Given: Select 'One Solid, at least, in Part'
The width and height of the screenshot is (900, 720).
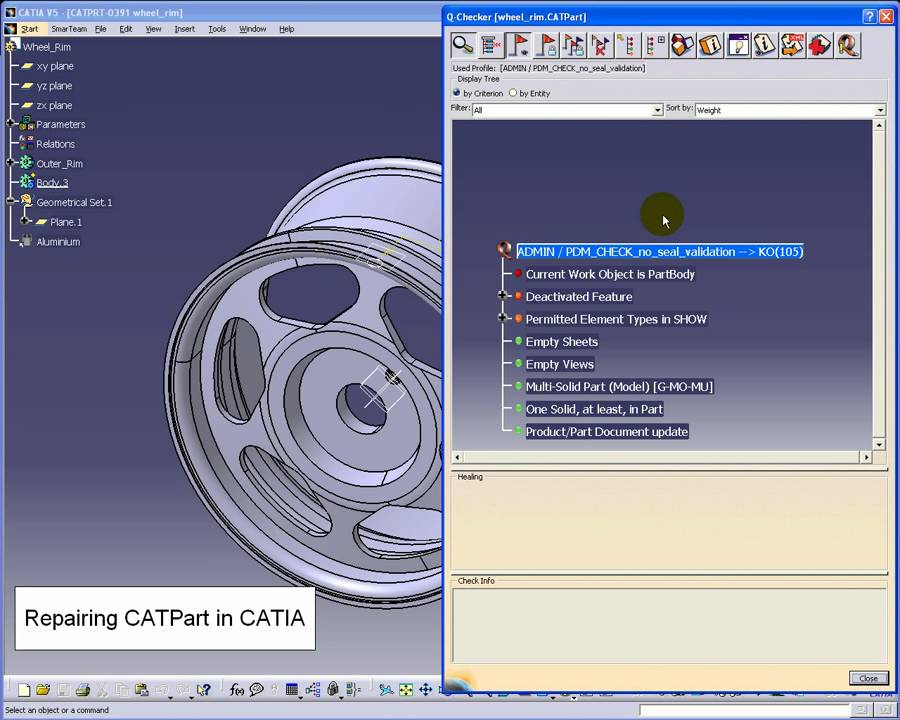Looking at the screenshot, I should click(594, 409).
